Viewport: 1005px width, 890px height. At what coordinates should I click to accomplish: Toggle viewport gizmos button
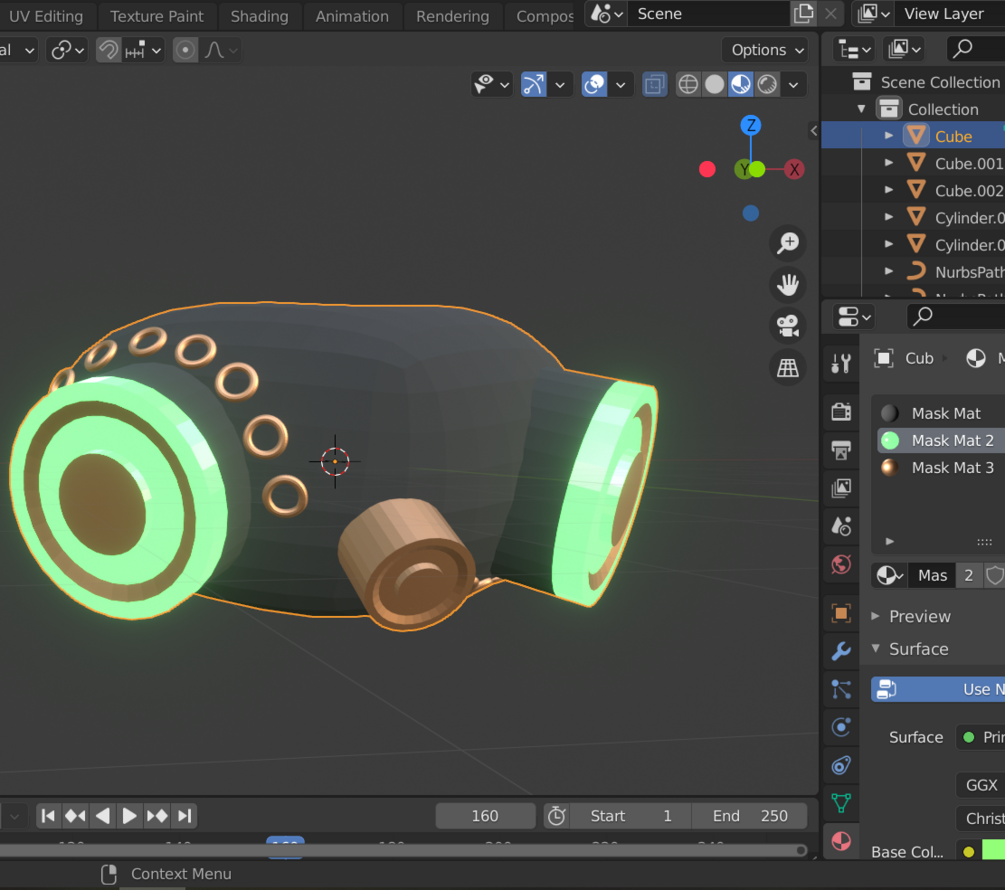[533, 85]
